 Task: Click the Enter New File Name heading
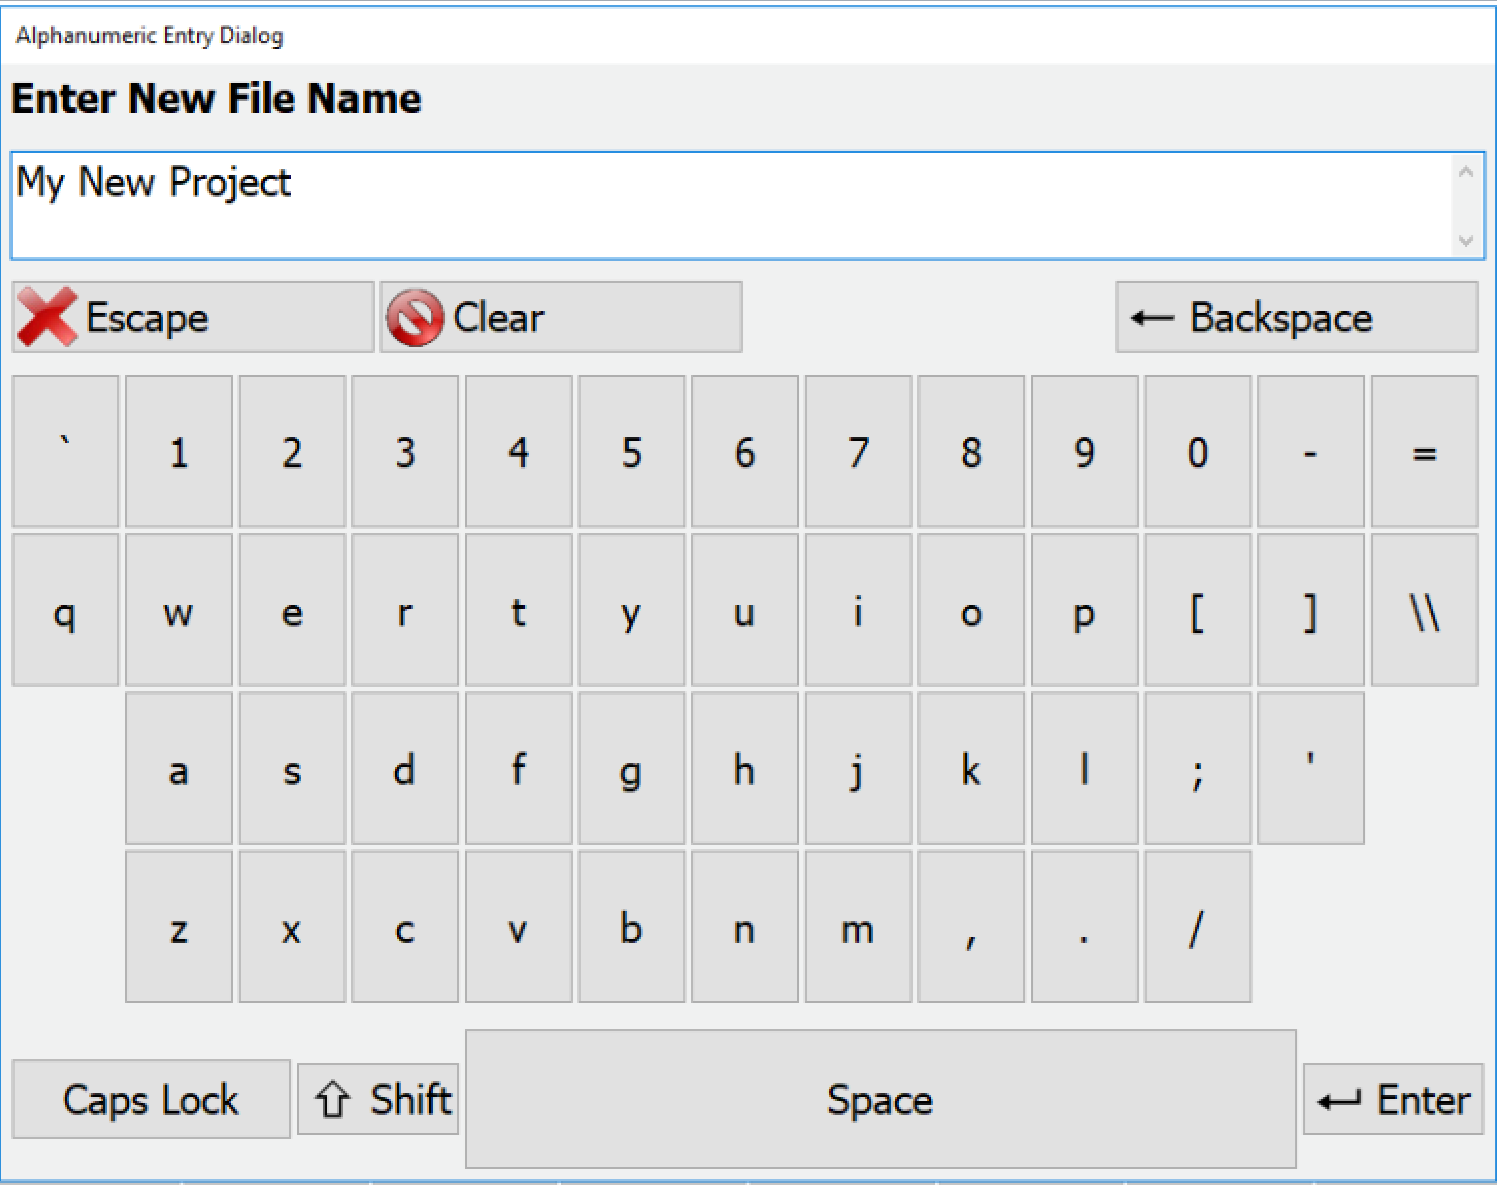[x=216, y=98]
